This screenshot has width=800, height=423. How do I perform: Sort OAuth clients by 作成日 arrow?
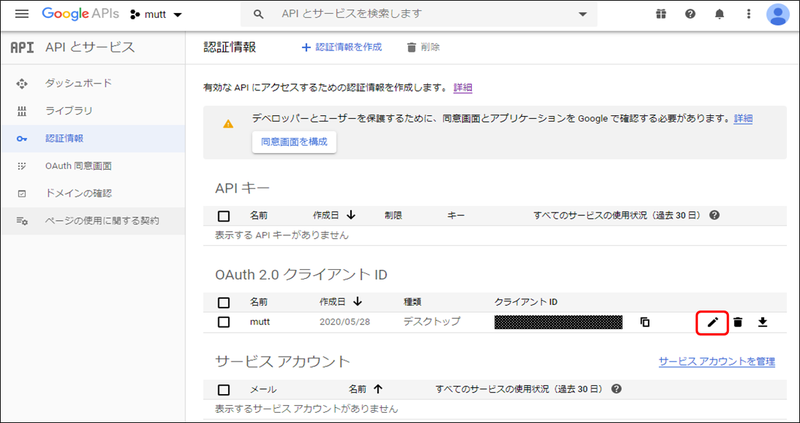tap(357, 302)
